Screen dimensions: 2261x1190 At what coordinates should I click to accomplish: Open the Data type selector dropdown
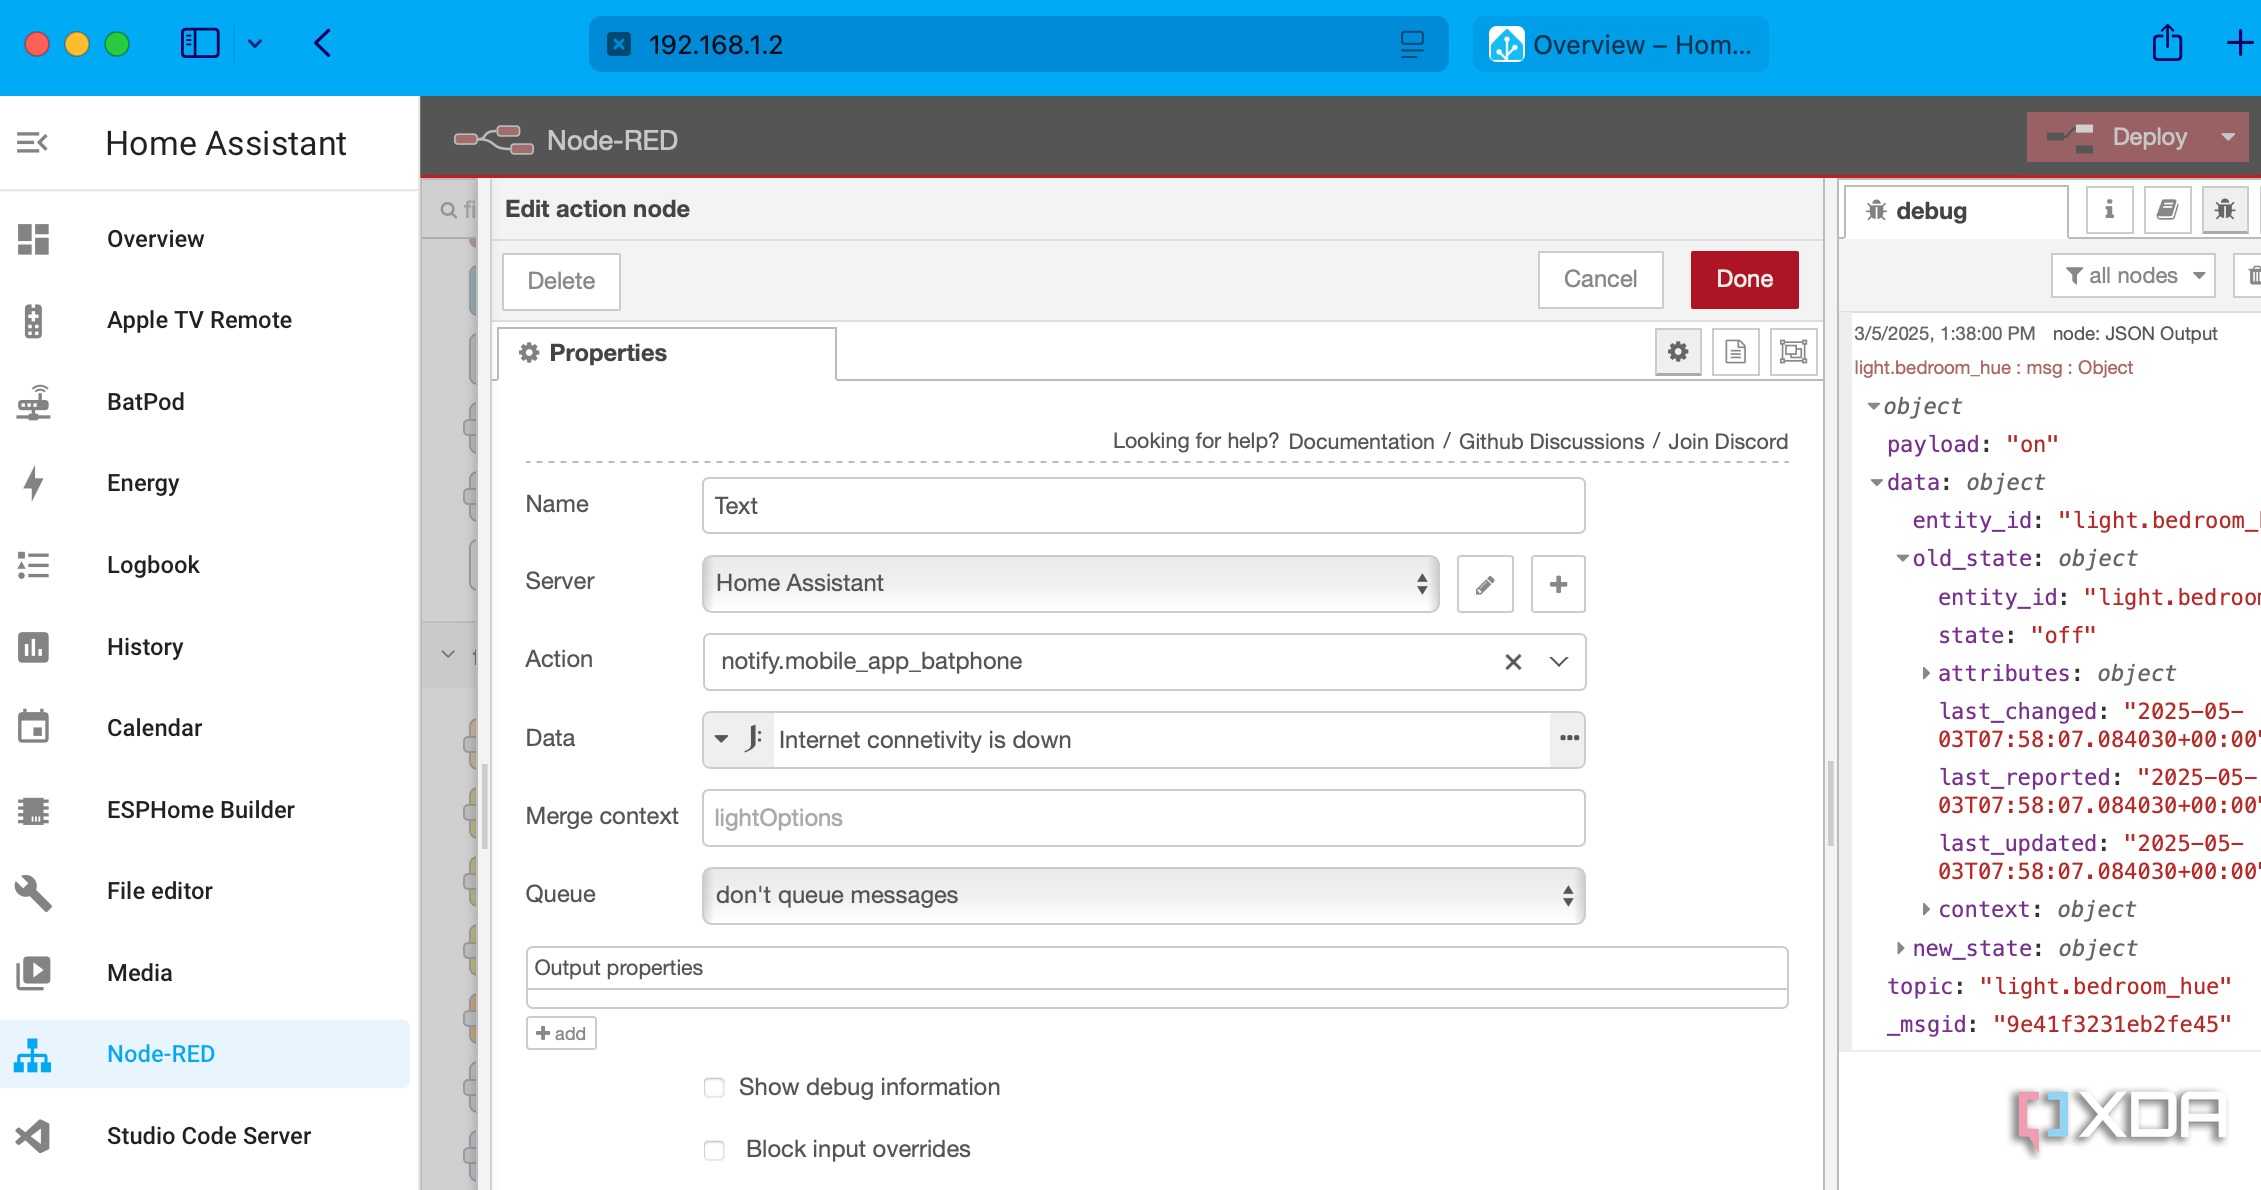click(x=737, y=739)
